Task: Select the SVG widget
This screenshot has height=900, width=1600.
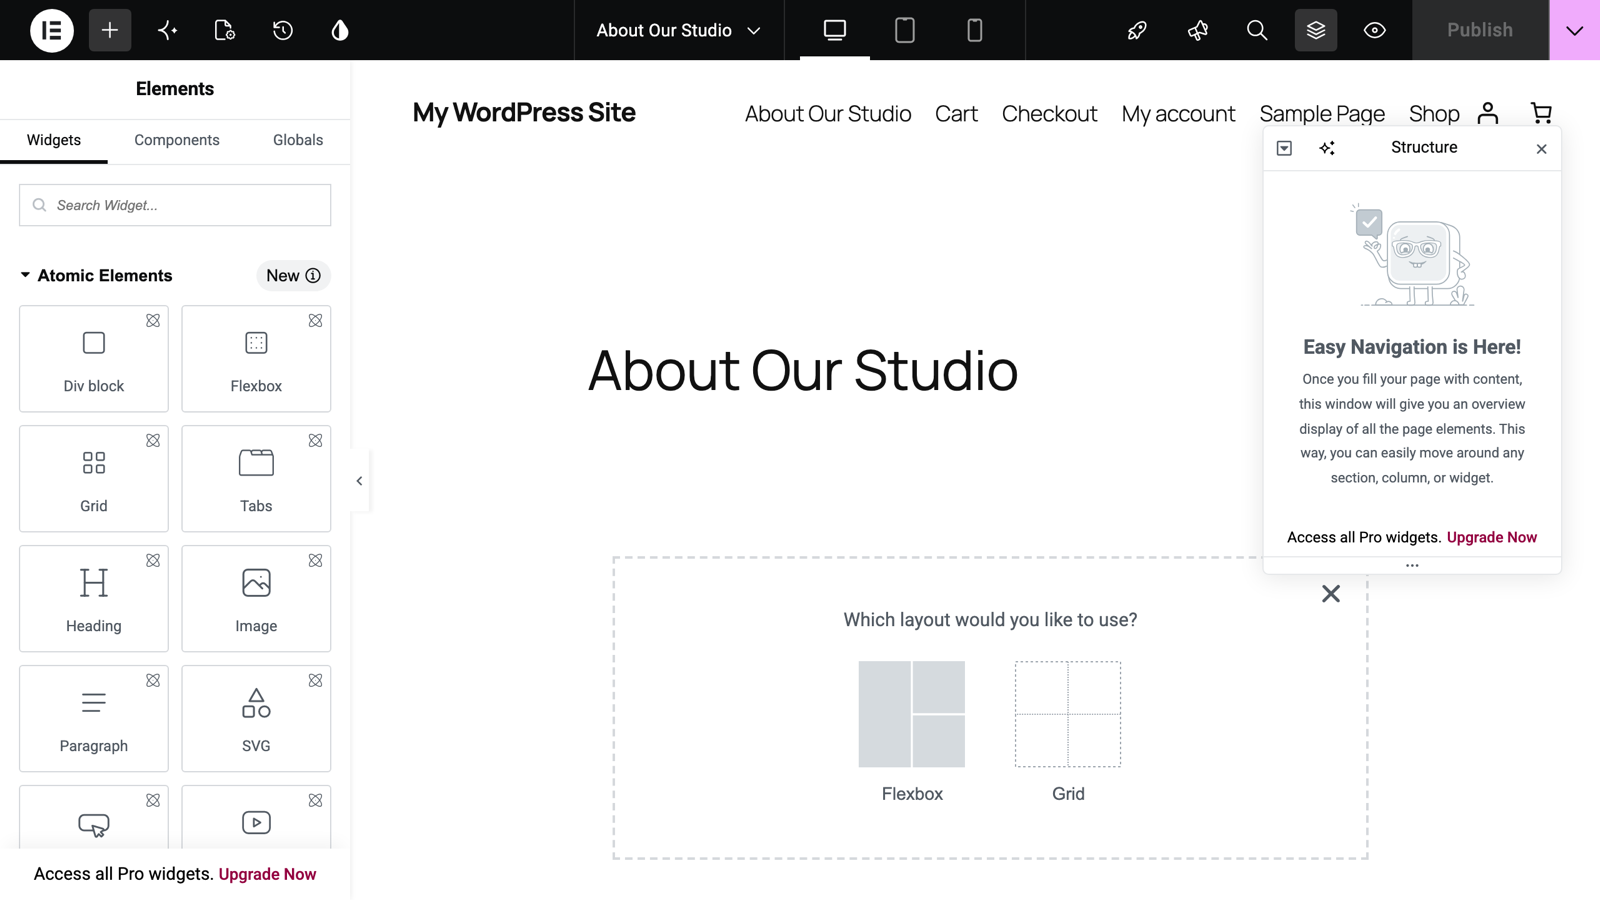Action: click(256, 719)
